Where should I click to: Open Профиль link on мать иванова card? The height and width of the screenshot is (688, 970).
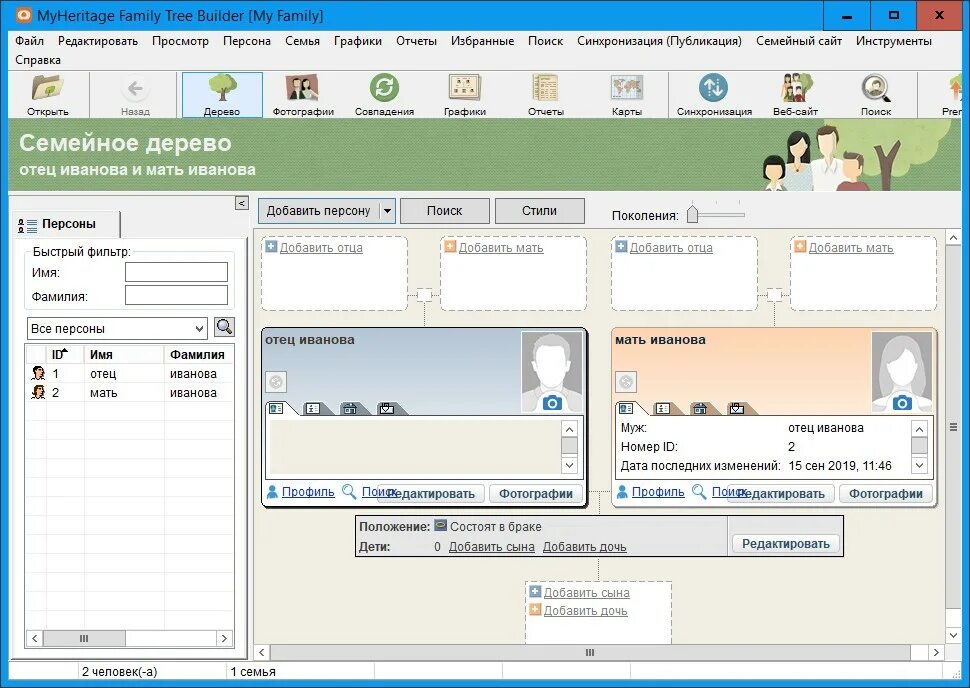658,491
